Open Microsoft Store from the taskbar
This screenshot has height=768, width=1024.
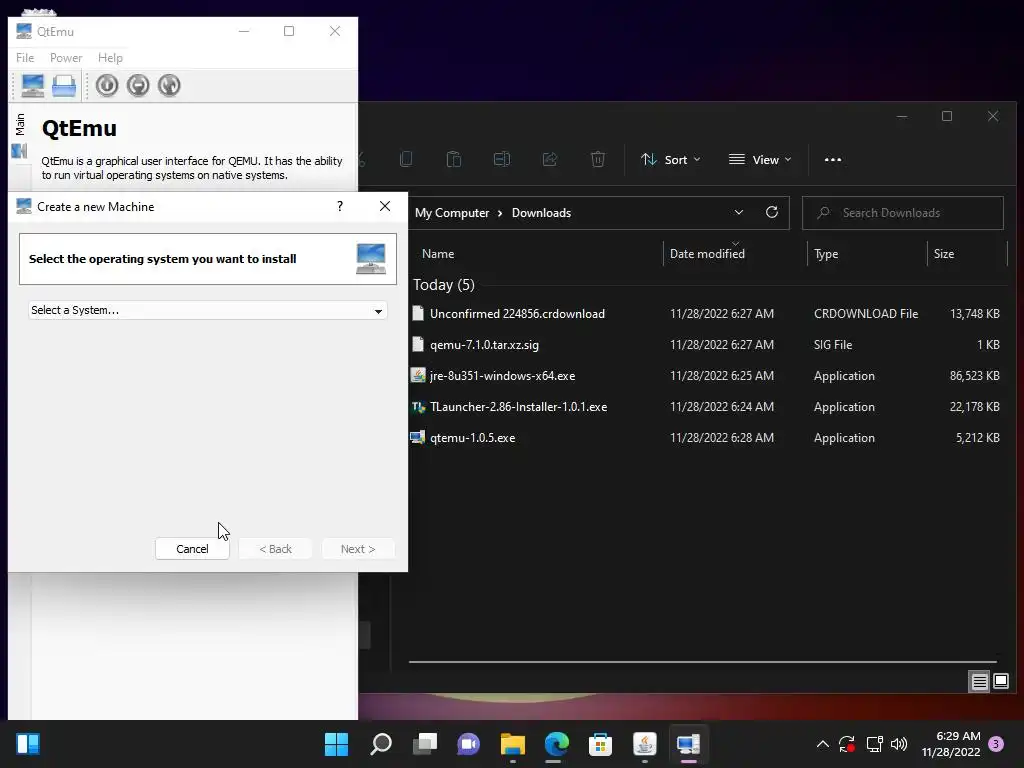[600, 744]
